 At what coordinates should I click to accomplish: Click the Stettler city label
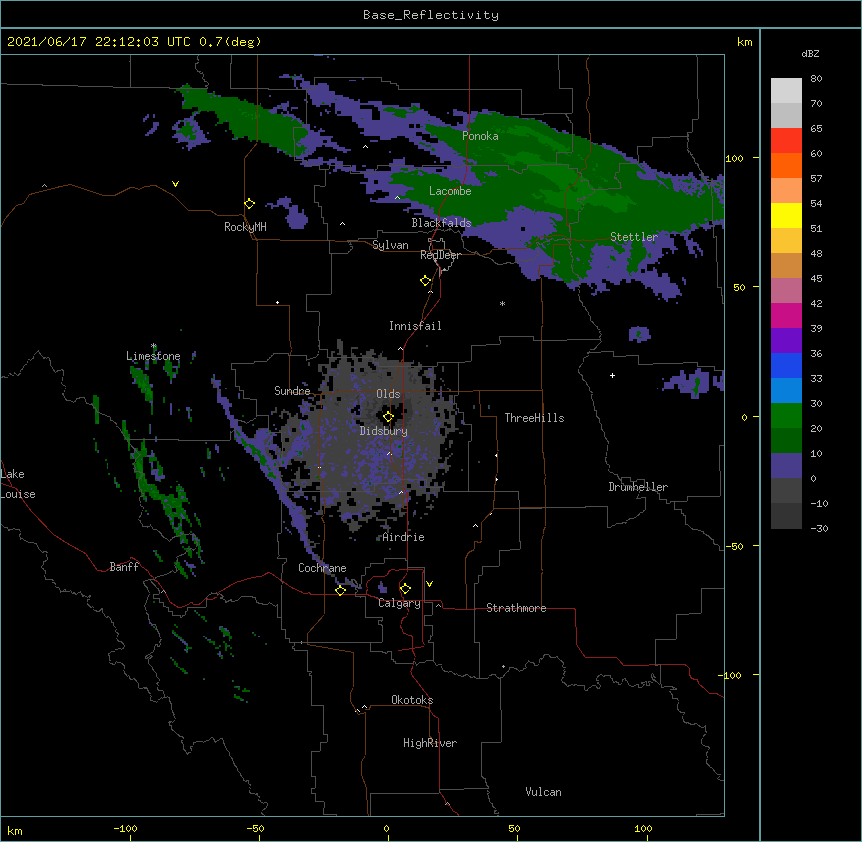click(x=634, y=237)
